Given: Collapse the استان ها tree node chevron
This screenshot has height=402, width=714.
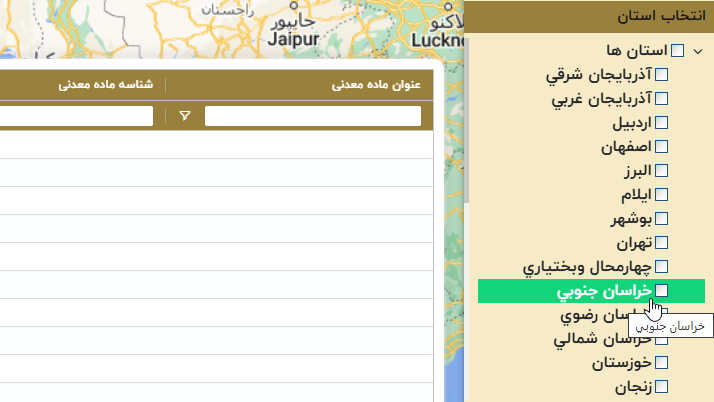Looking at the screenshot, I should 699,51.
